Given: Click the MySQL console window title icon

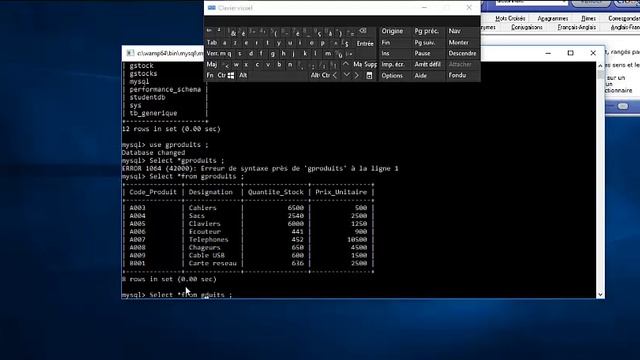Looking at the screenshot, I should [130, 53].
